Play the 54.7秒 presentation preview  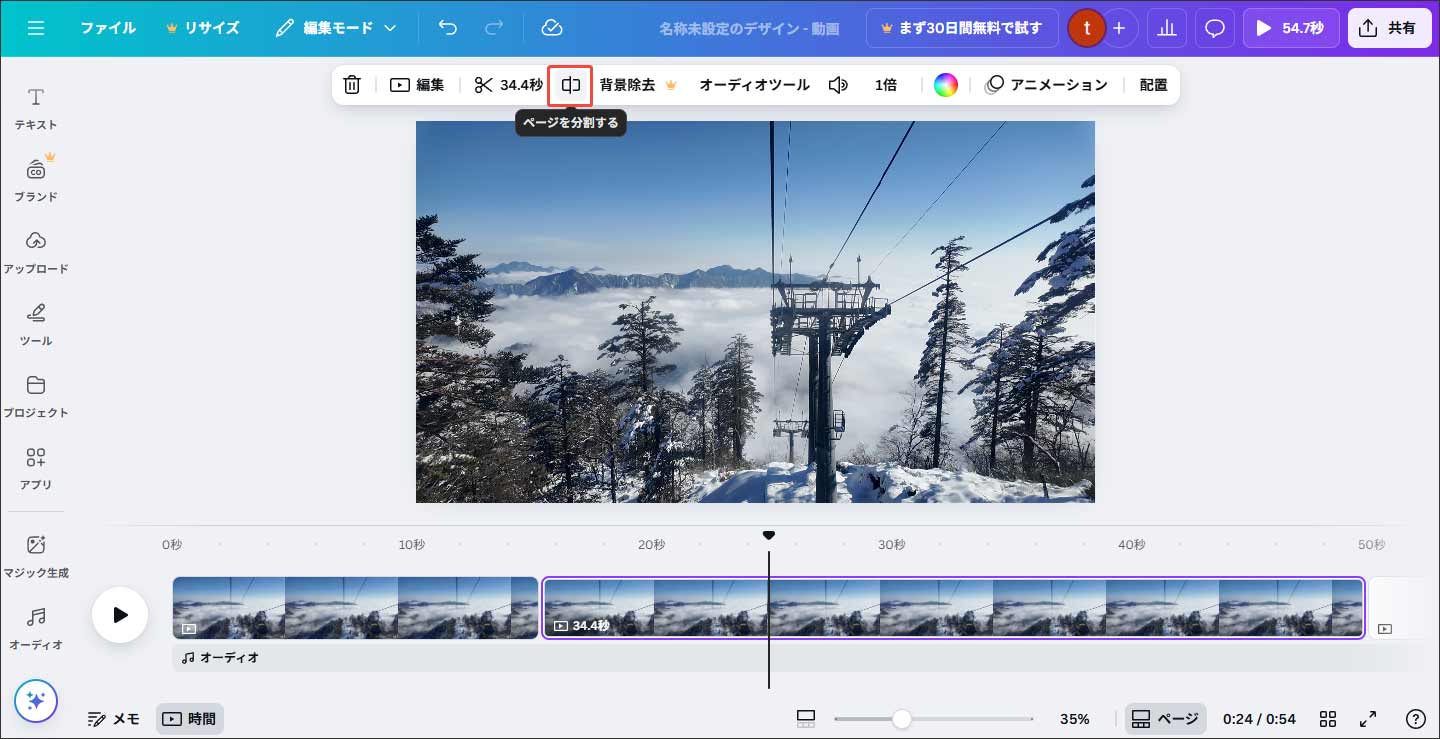[x=1291, y=28]
